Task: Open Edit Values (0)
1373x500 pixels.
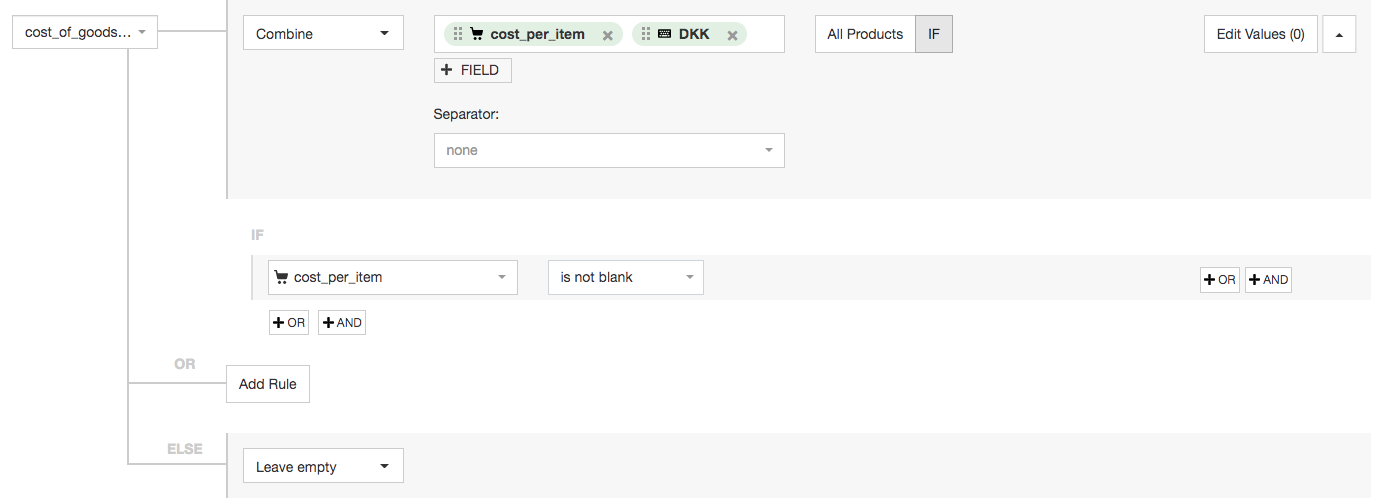Action: click(1260, 34)
